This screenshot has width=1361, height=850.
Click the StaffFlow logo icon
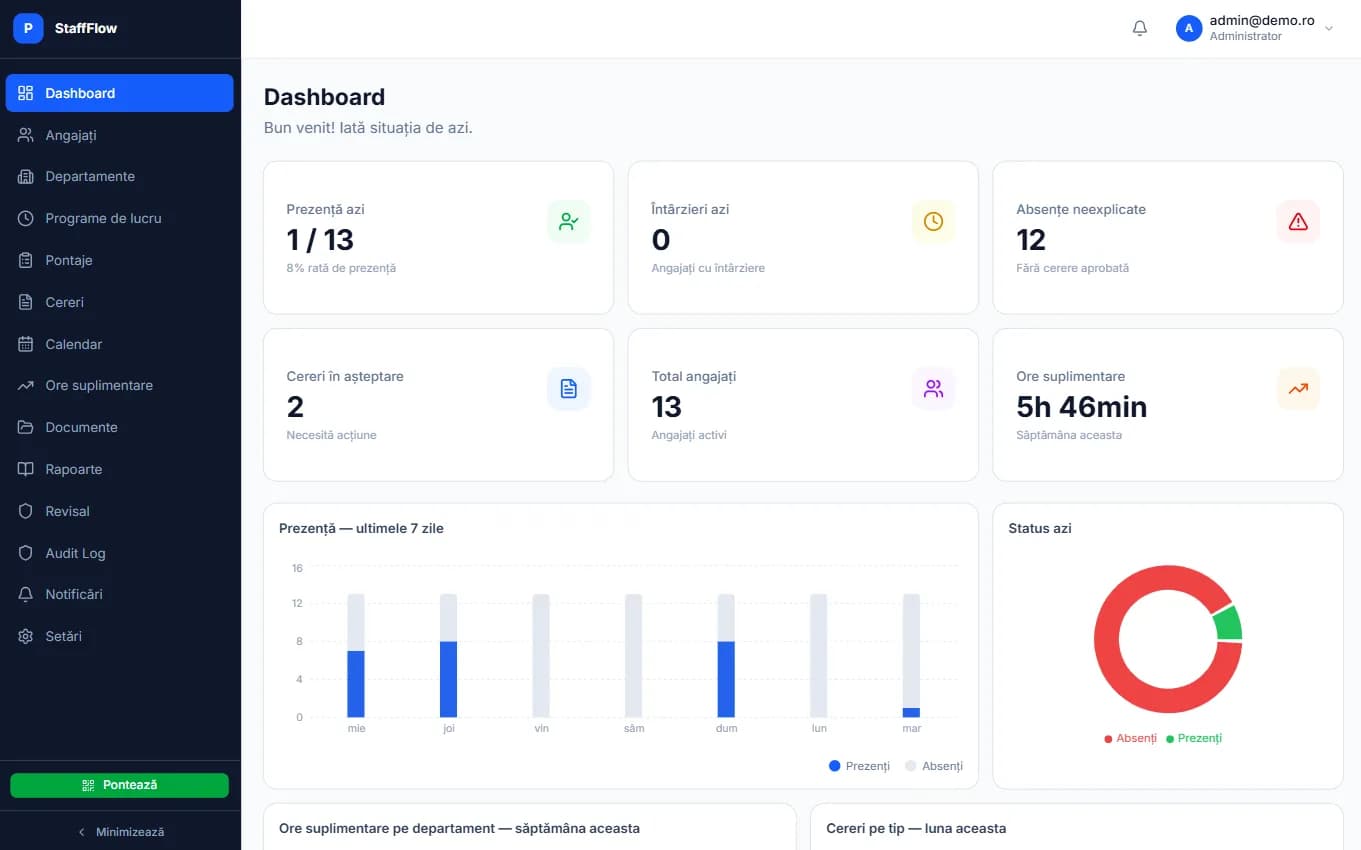tap(28, 28)
